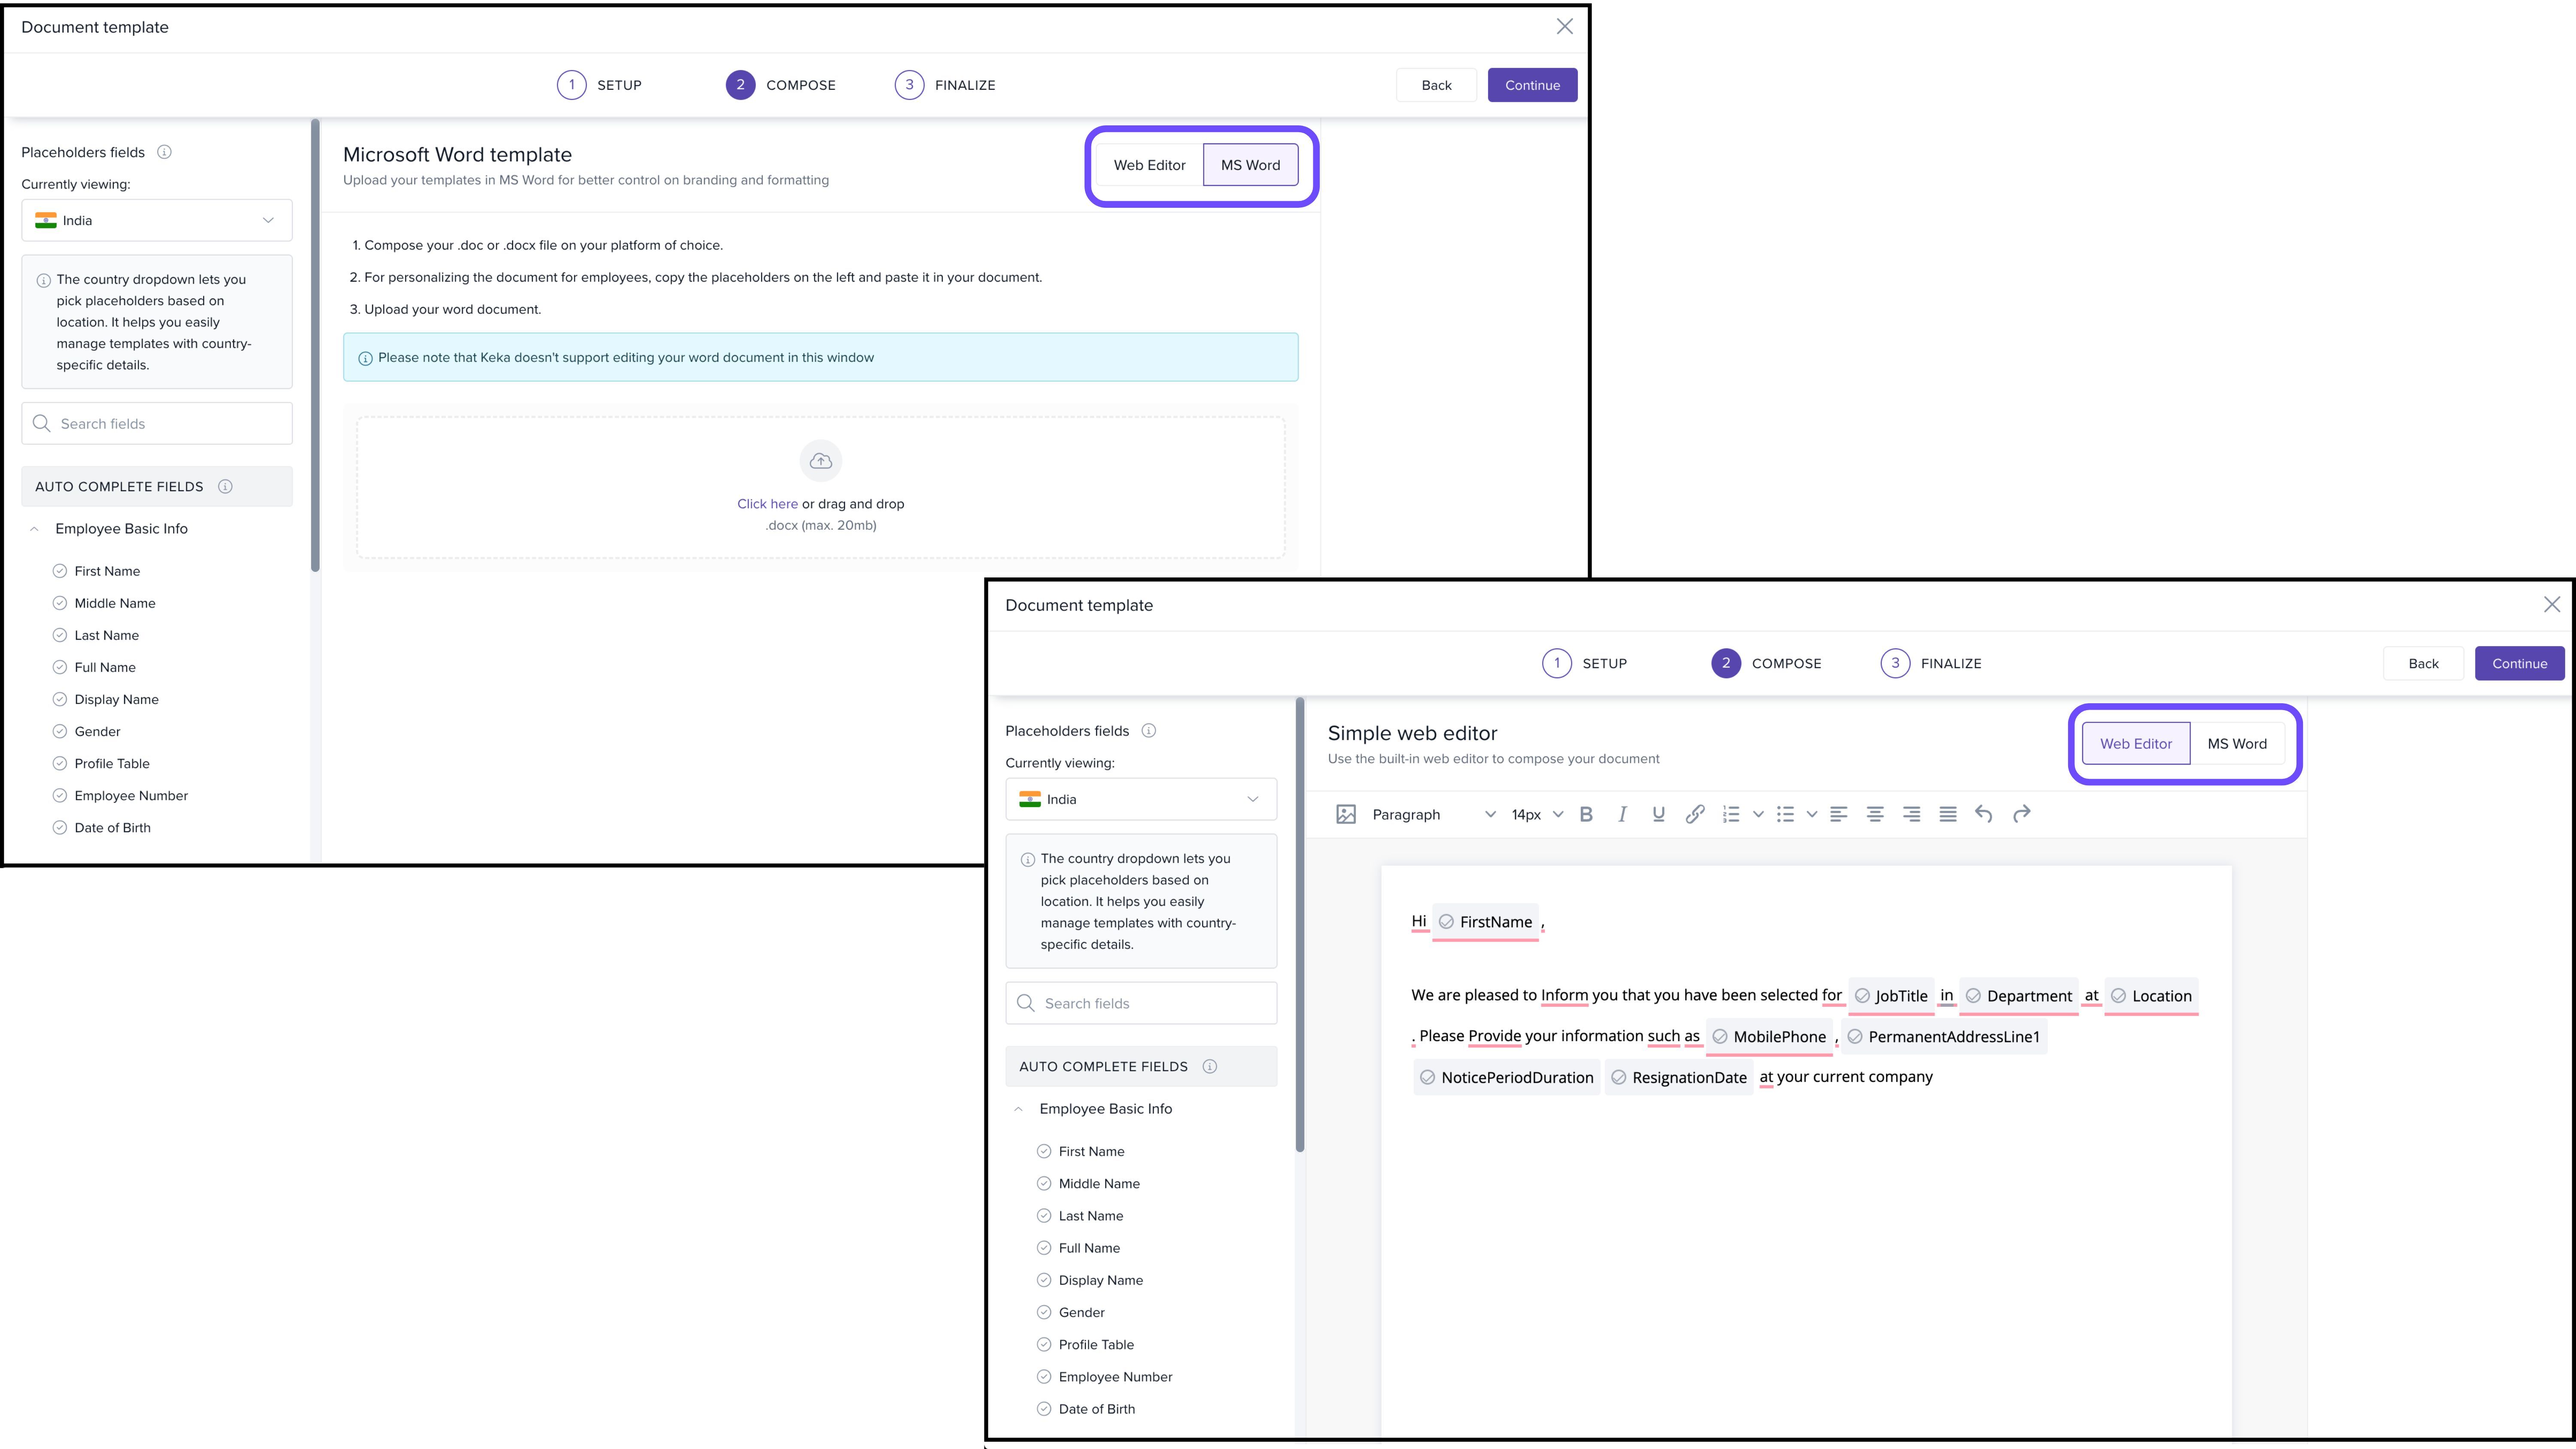The image size is (2576, 1449).
Task: Click the underline formatting icon
Action: pyautogui.click(x=1658, y=814)
